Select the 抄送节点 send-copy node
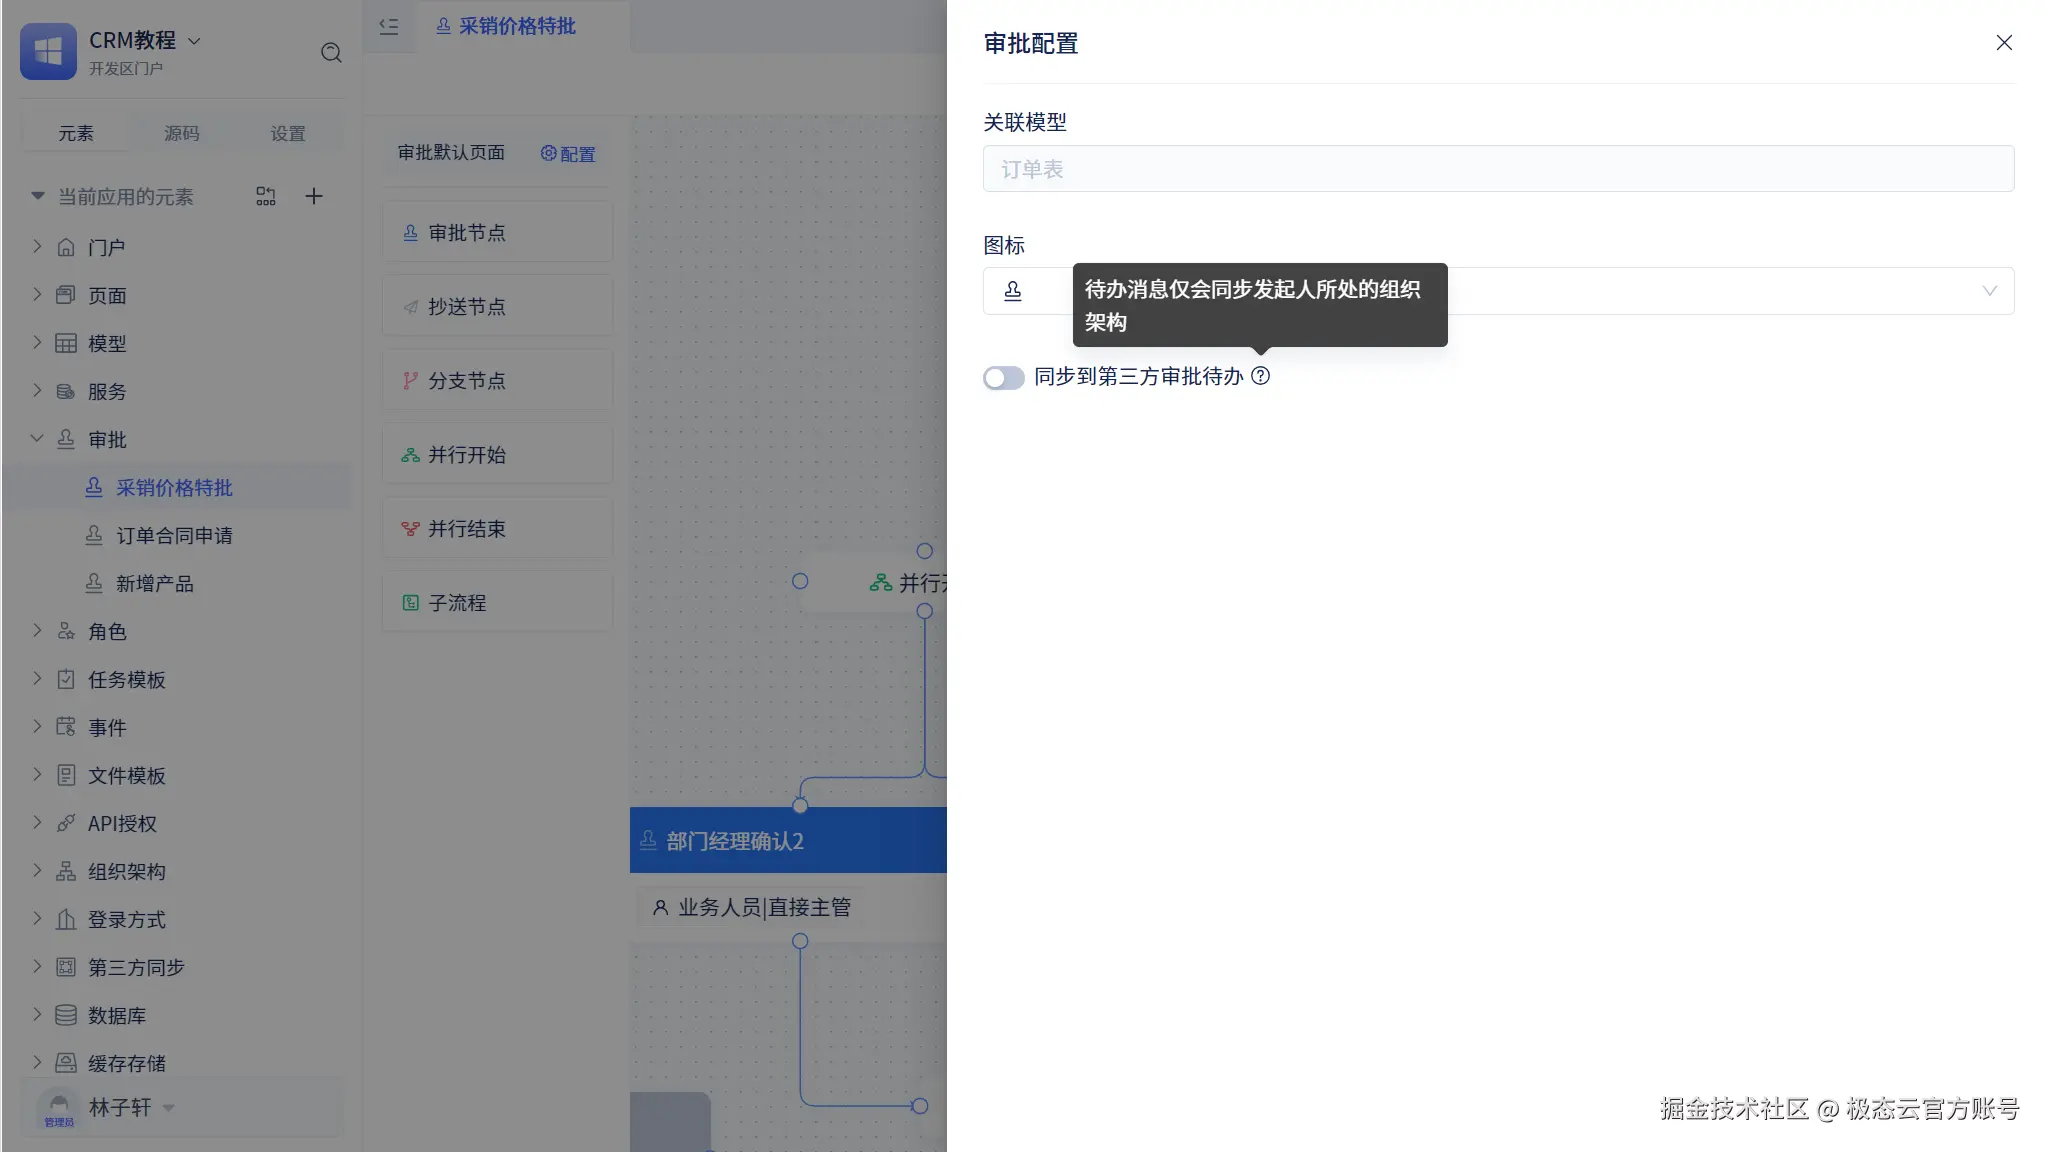Screen dimensions: 2050x1152 (497, 307)
